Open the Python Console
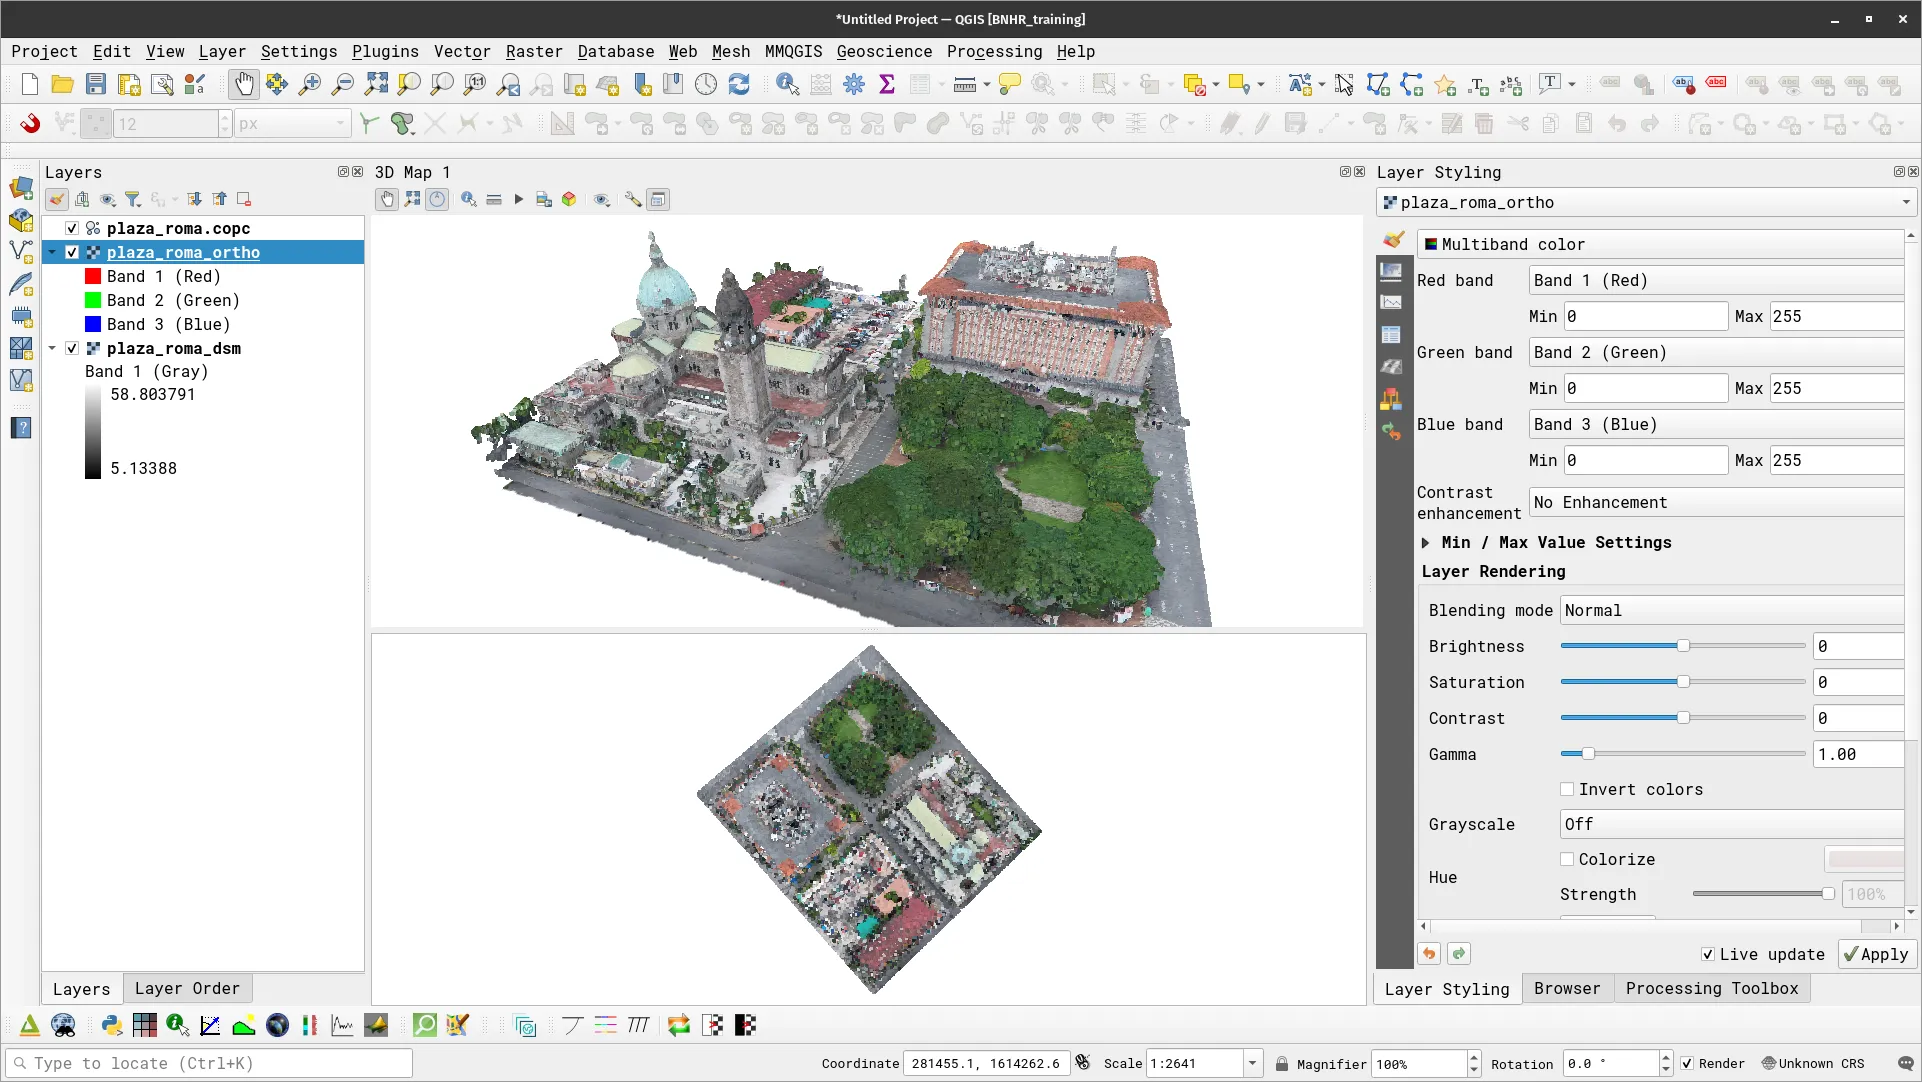The image size is (1922, 1082). click(x=110, y=1025)
